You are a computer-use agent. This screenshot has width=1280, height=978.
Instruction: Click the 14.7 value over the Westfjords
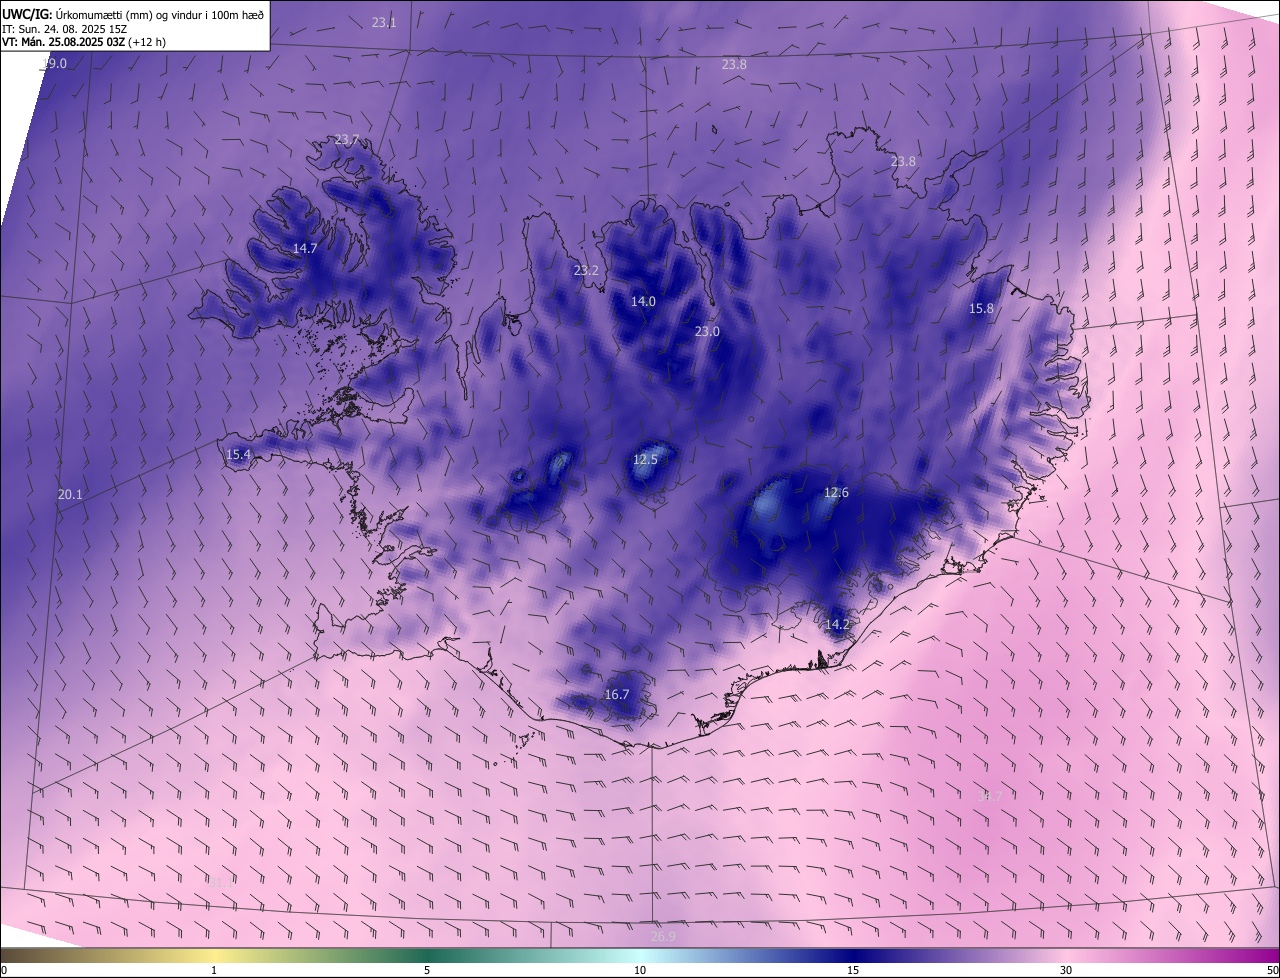tap(305, 248)
